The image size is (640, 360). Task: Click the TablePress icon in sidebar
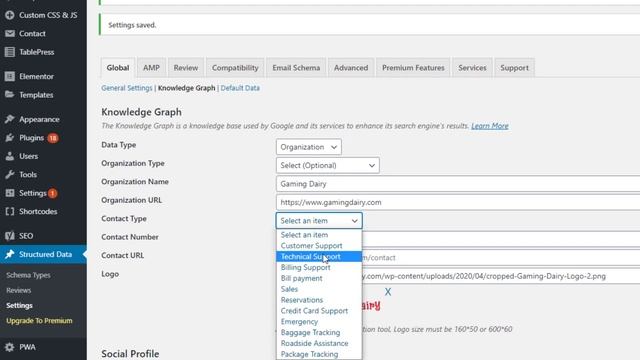pyautogui.click(x=10, y=52)
